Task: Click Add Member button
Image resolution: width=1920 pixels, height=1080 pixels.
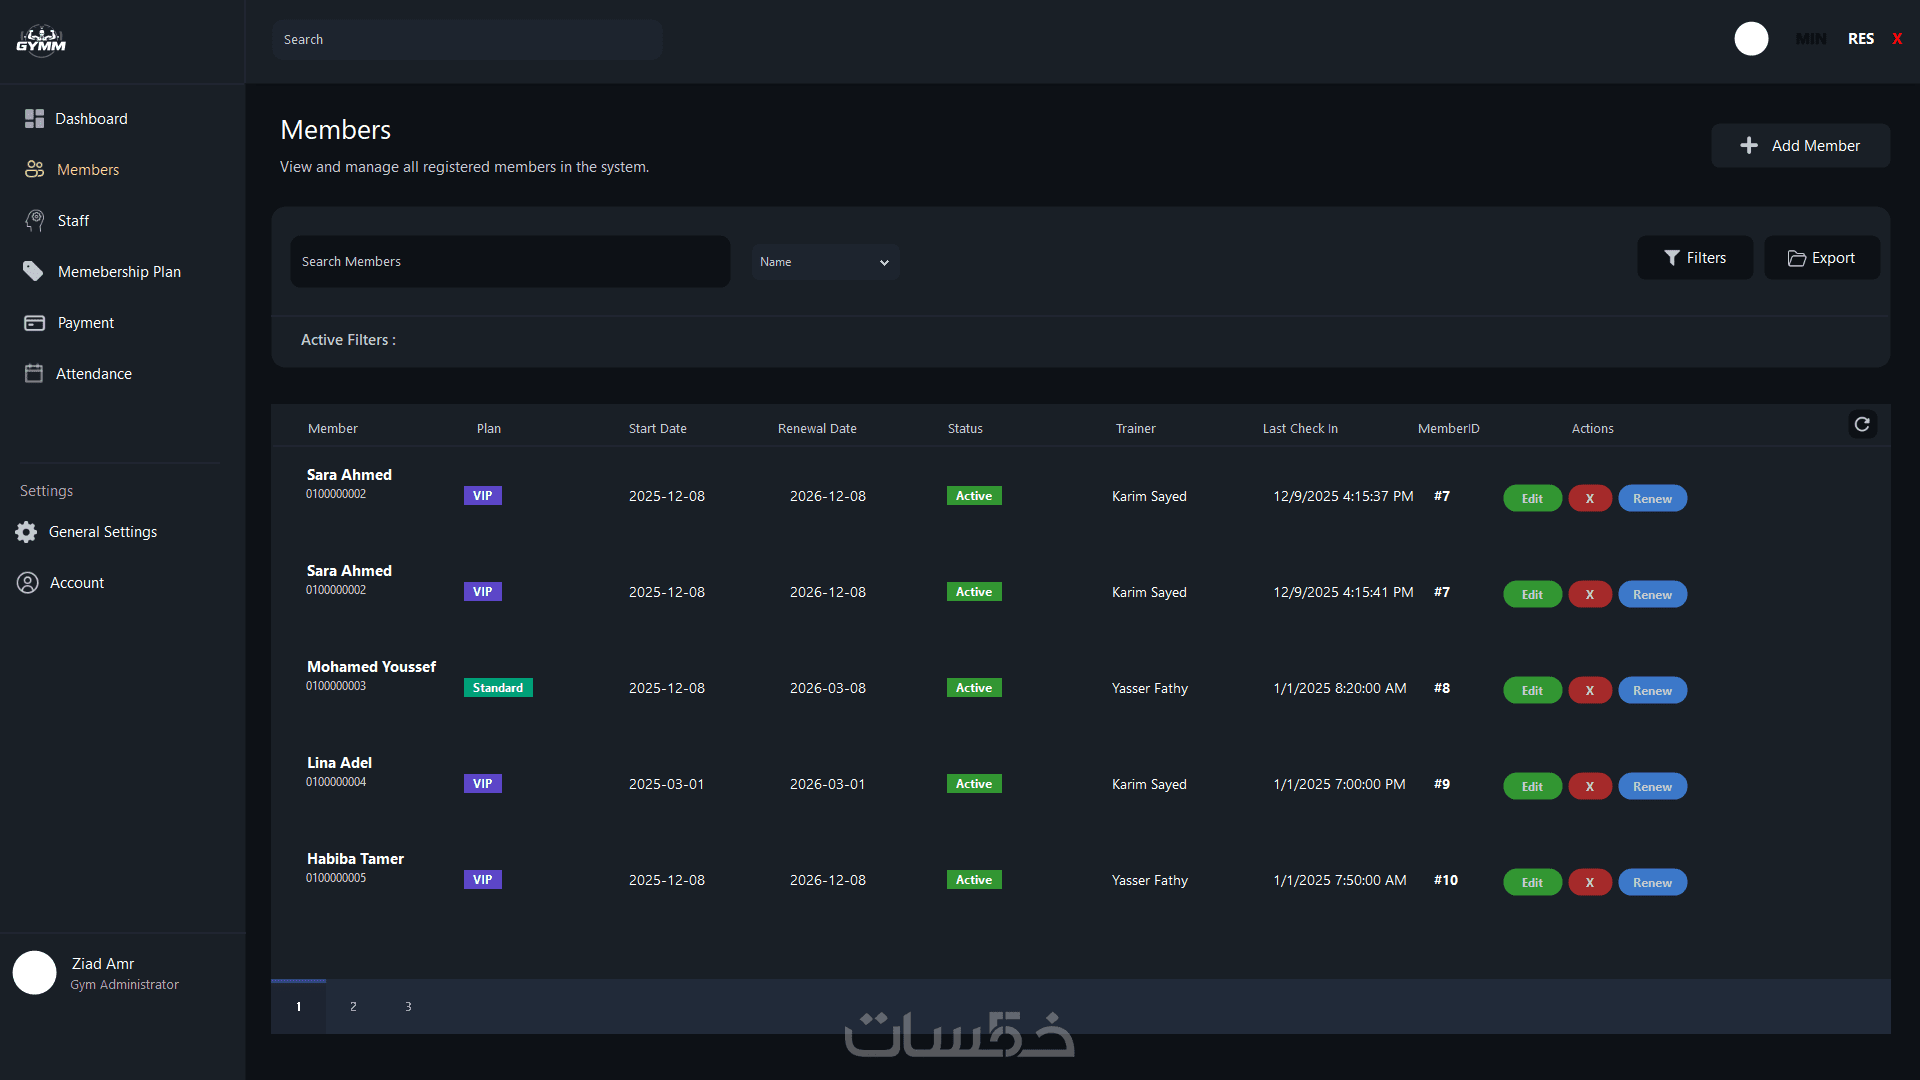Action: (1800, 146)
